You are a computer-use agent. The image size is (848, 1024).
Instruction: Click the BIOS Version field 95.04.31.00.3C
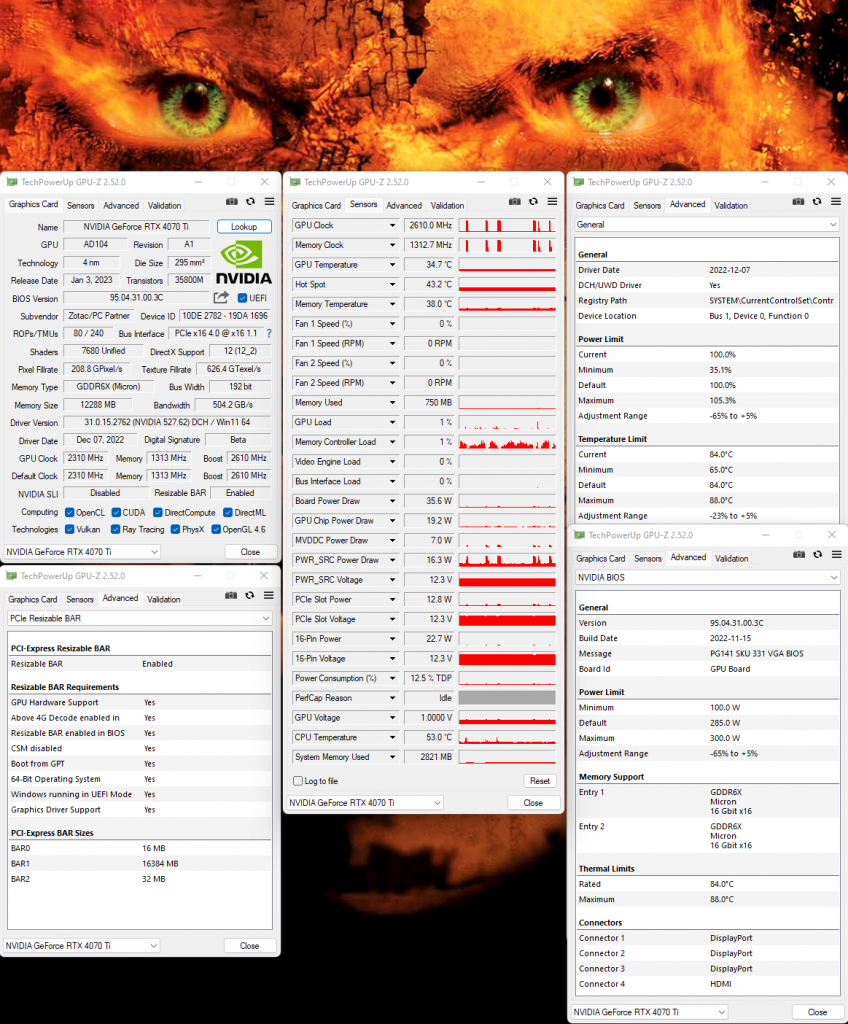(137, 298)
